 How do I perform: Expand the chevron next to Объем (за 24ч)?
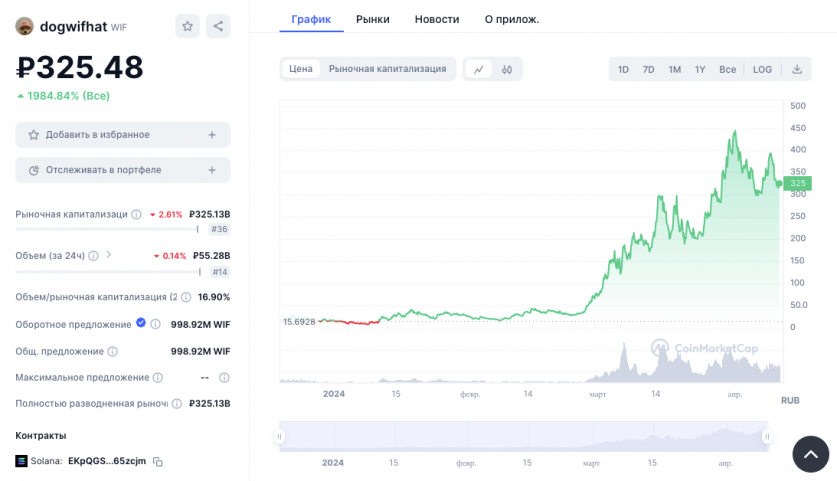coord(109,255)
